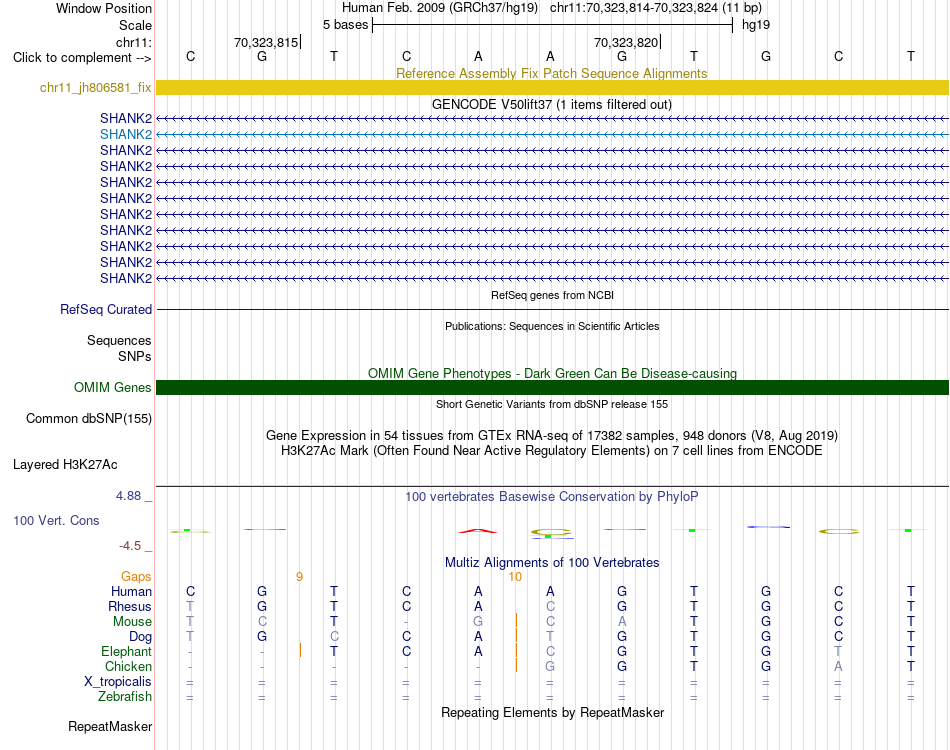Click the yellow fix patch alignment bar
This screenshot has width=950, height=750.
tap(552, 87)
